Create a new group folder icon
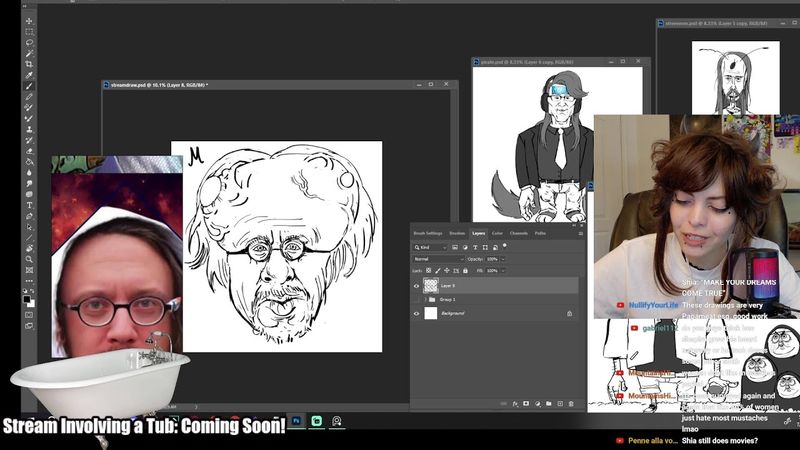 pos(548,404)
